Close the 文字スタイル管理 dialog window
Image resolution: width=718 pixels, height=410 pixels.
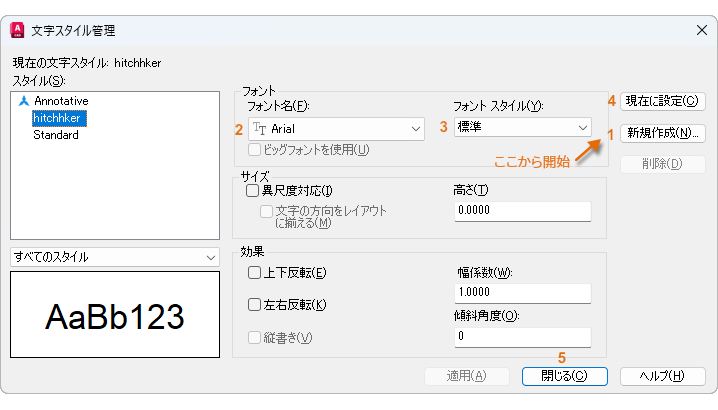click(x=701, y=31)
